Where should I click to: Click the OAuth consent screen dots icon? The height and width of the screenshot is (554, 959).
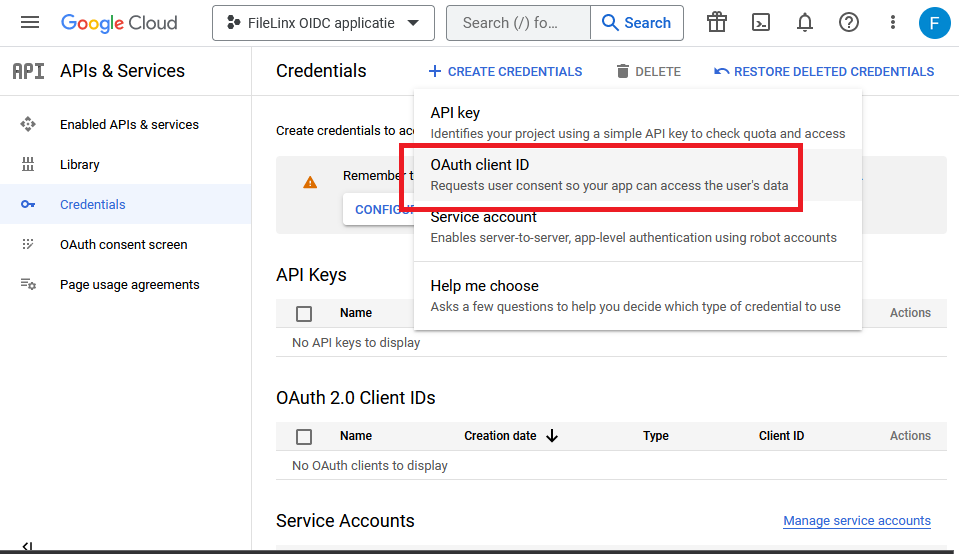28,245
